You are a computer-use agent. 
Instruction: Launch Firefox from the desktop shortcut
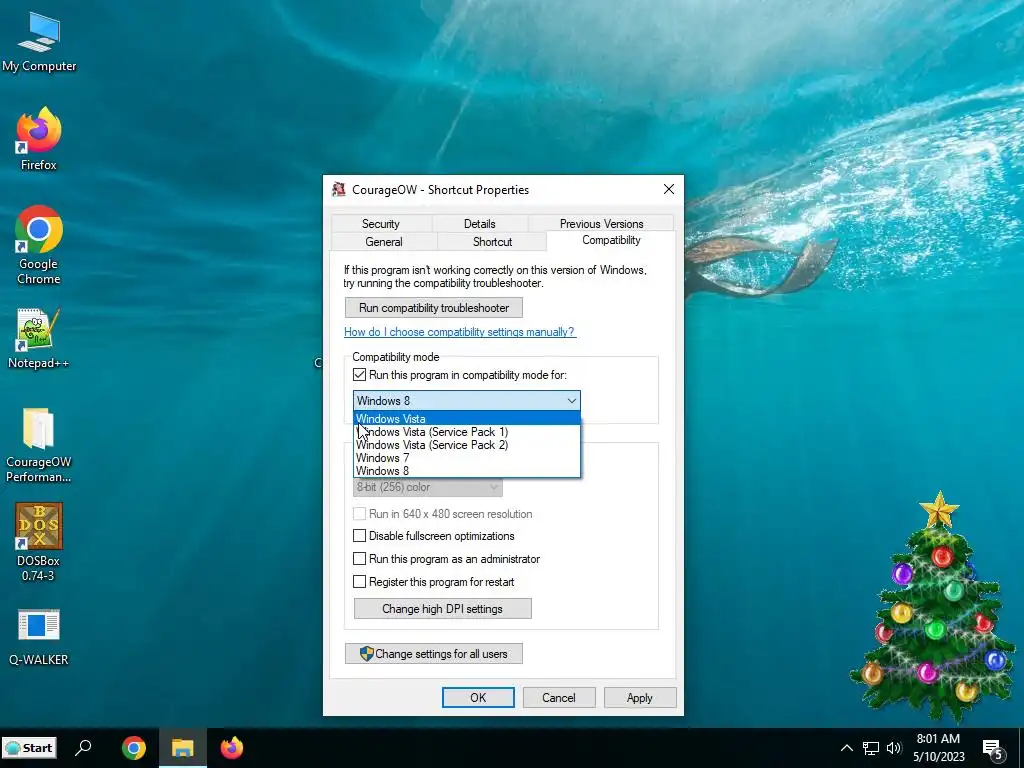(x=39, y=139)
